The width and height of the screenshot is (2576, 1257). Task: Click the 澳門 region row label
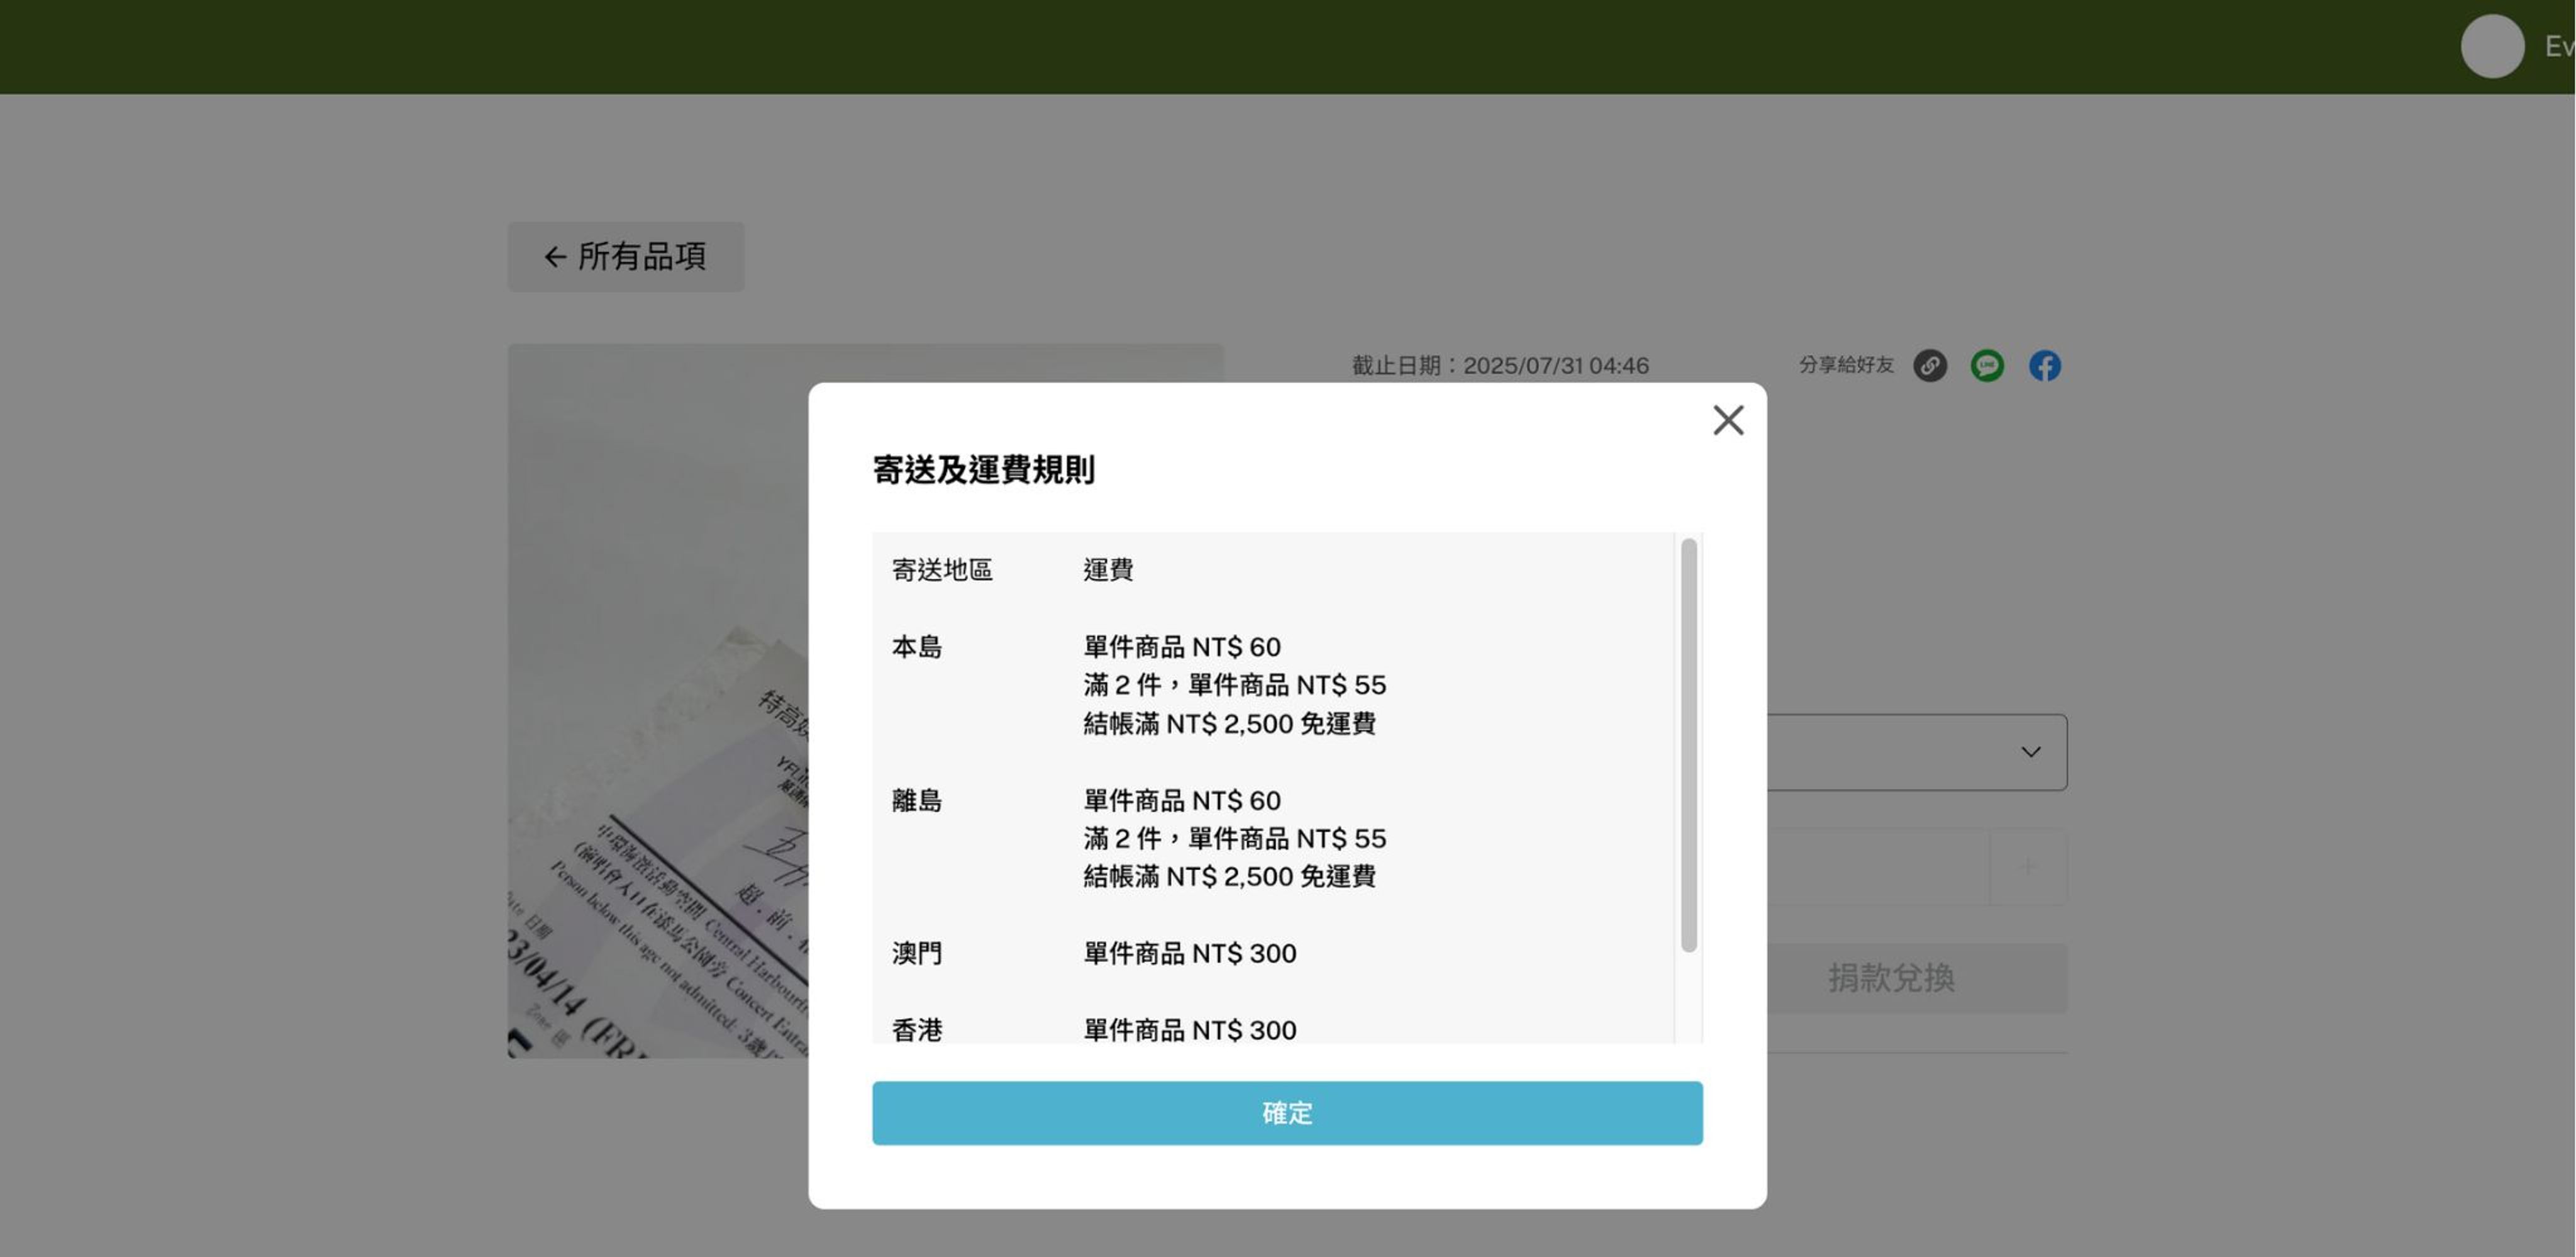tap(916, 953)
